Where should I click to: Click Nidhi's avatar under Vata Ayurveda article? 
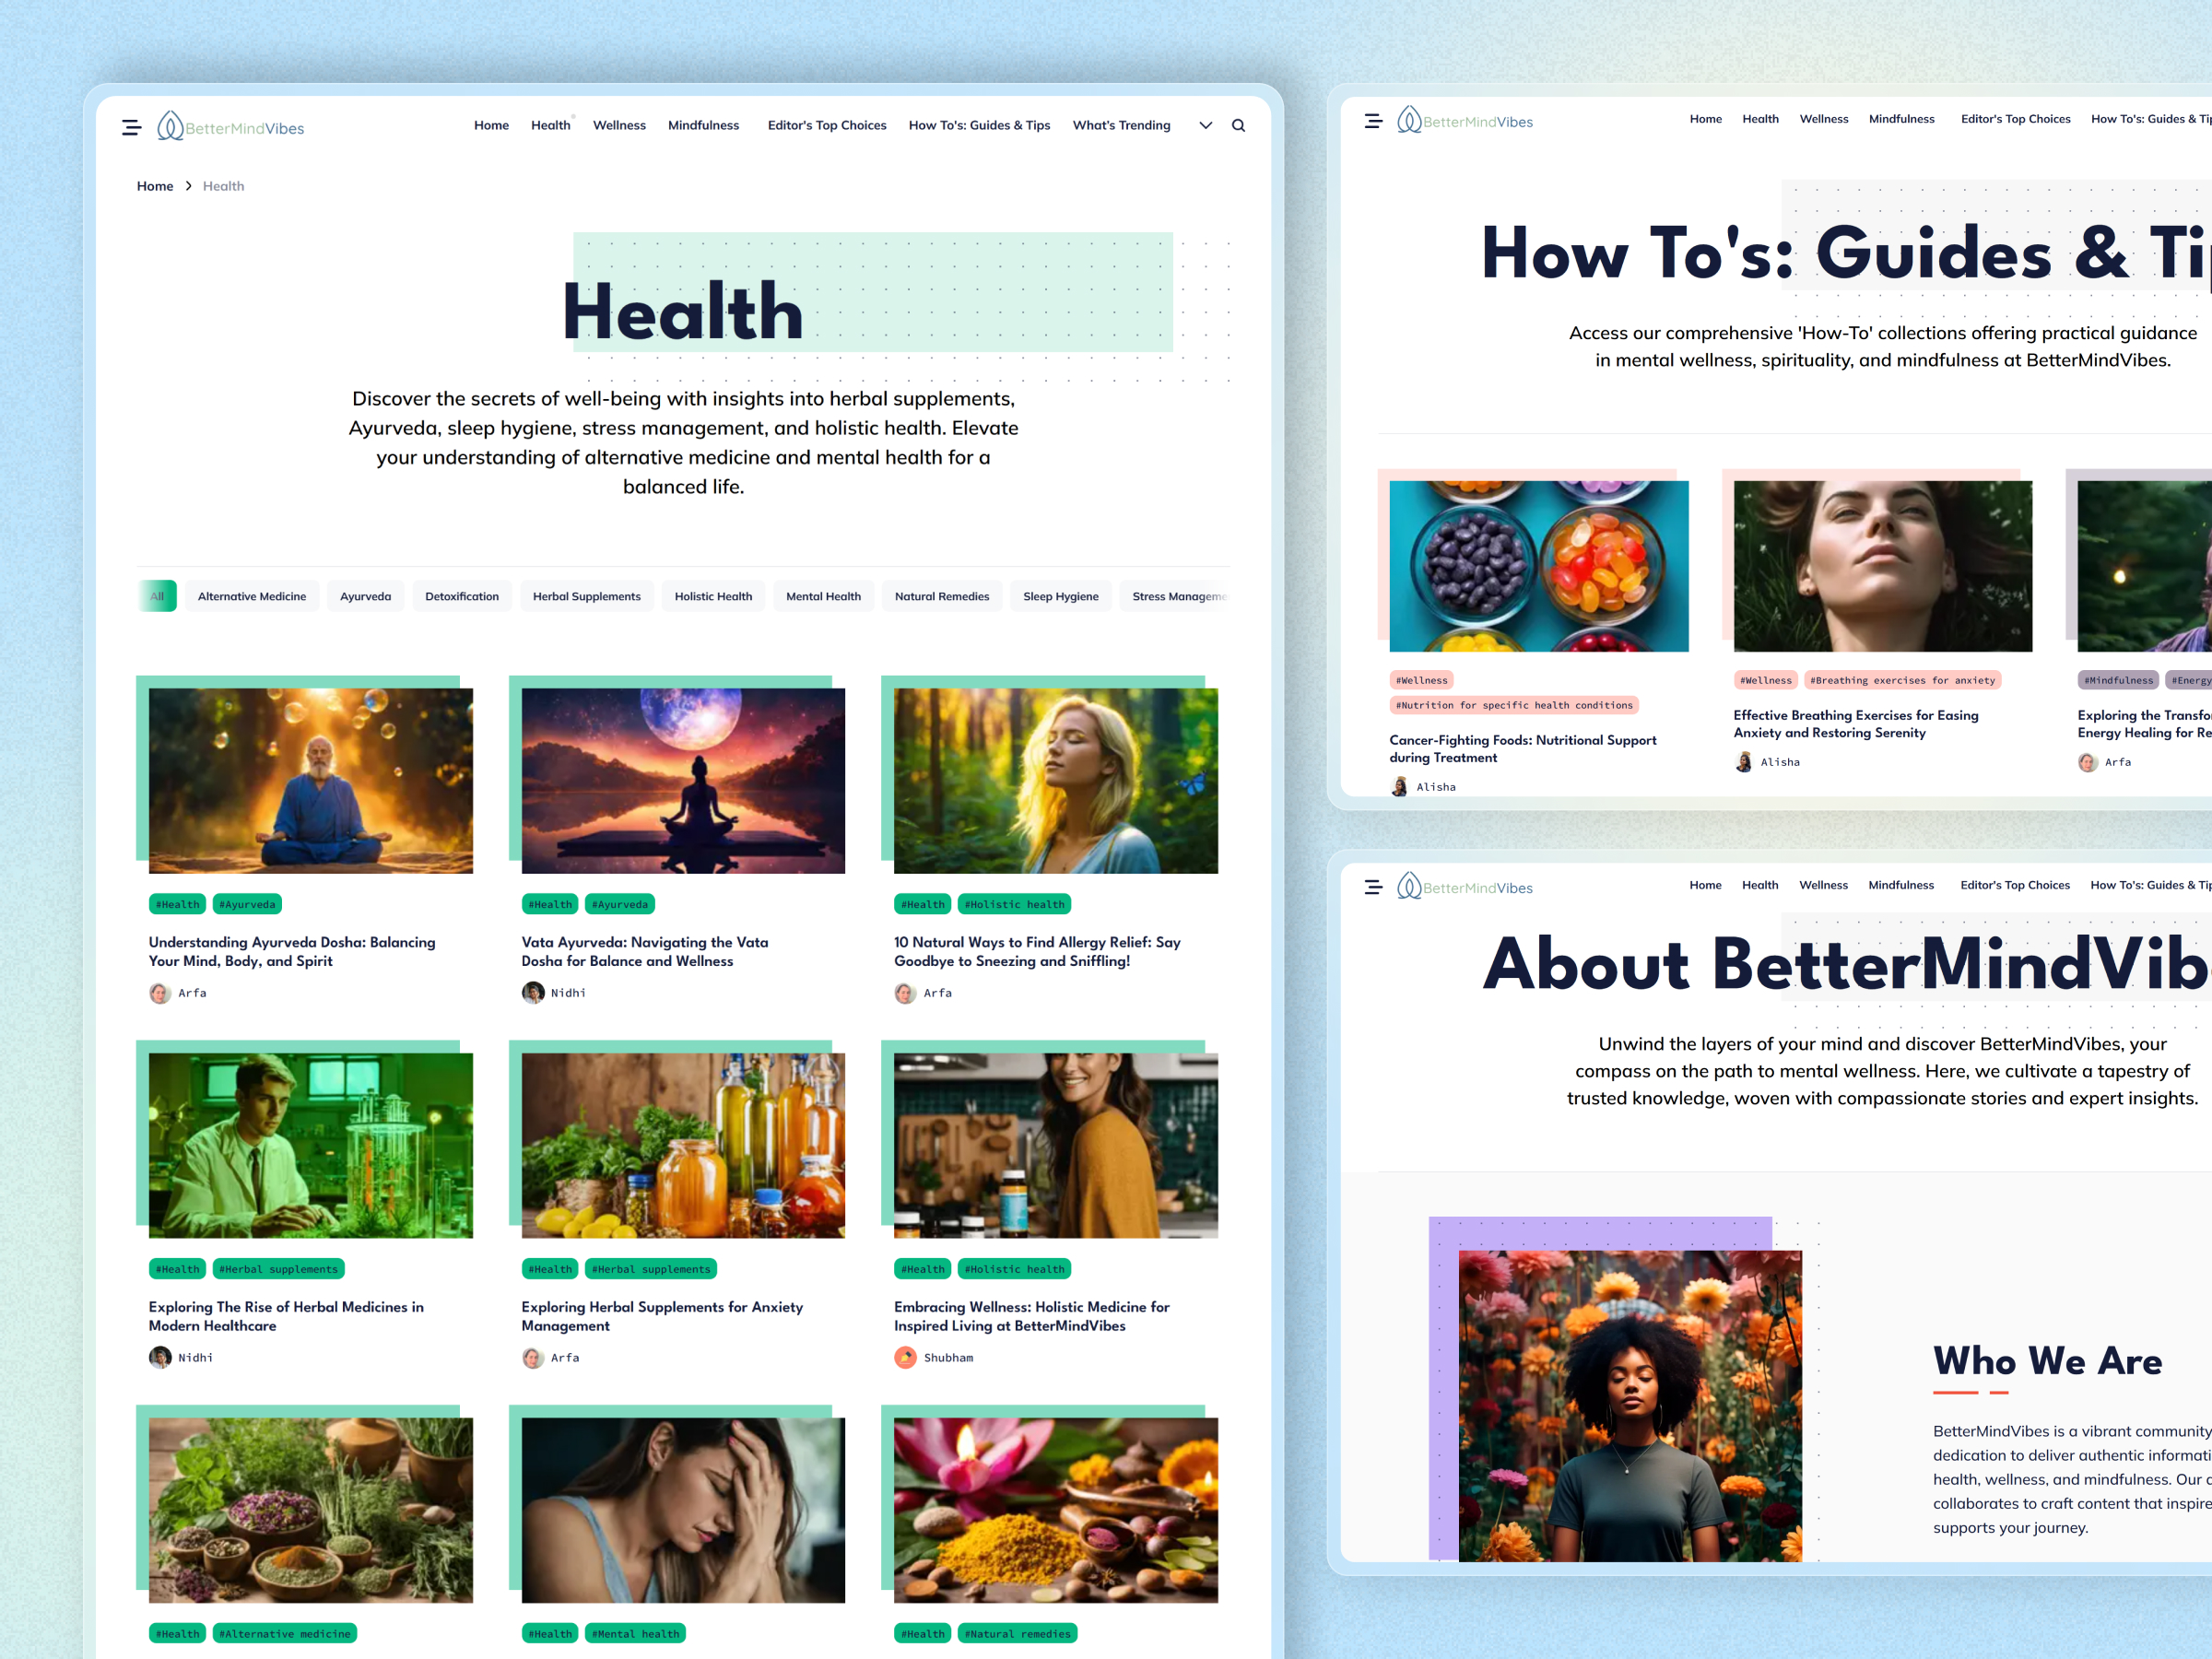[x=533, y=992]
